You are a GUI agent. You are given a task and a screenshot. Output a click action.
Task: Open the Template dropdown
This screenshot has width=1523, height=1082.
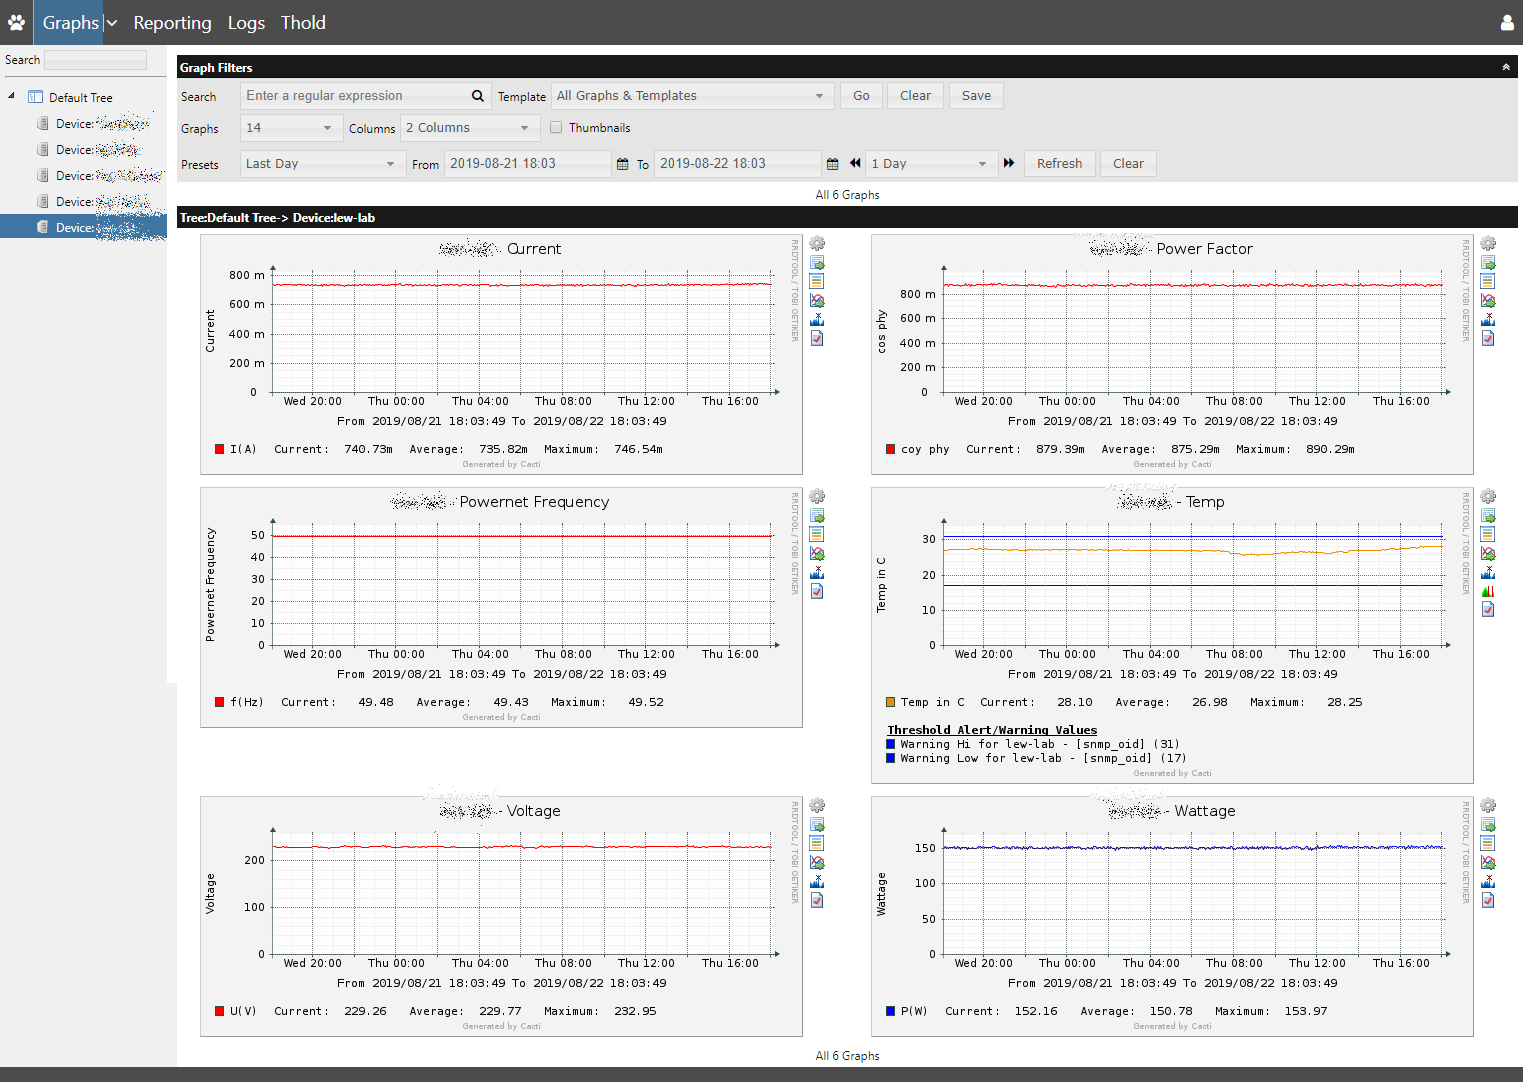pos(692,96)
